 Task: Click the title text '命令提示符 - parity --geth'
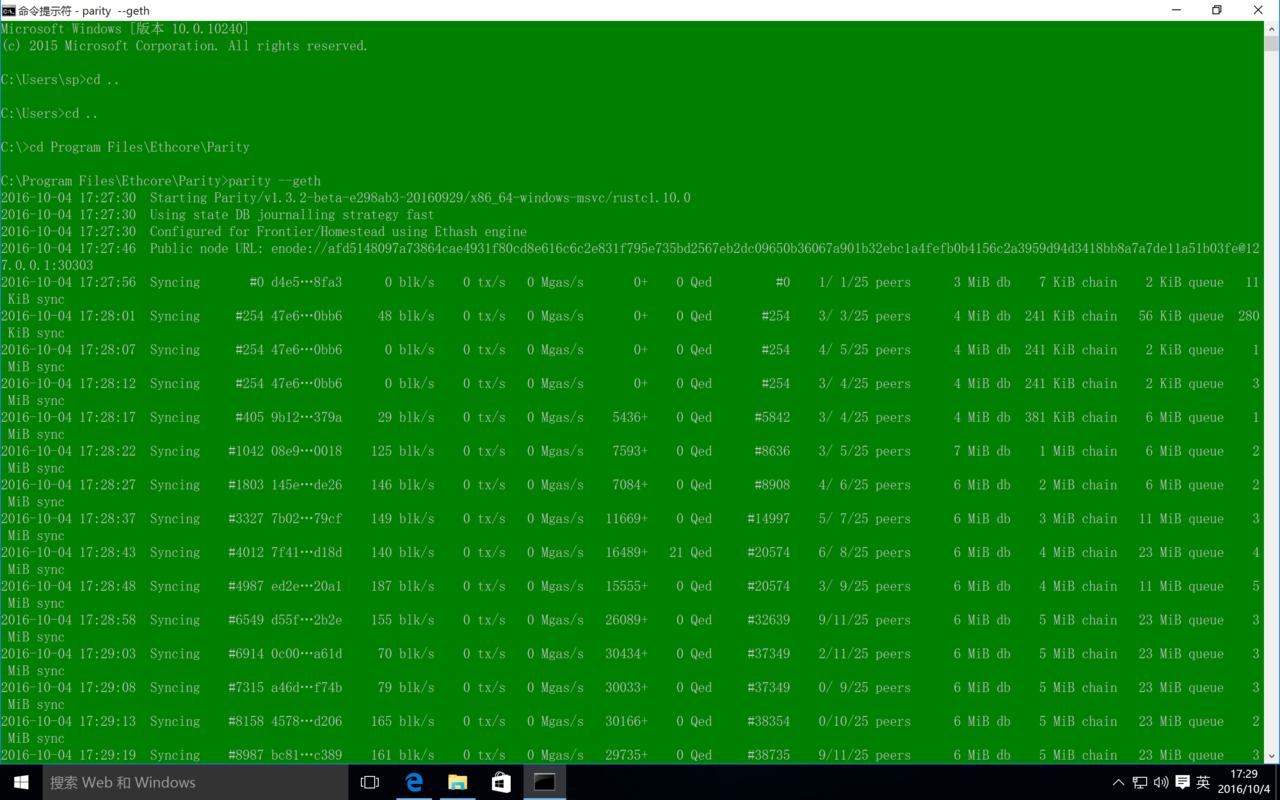click(84, 10)
